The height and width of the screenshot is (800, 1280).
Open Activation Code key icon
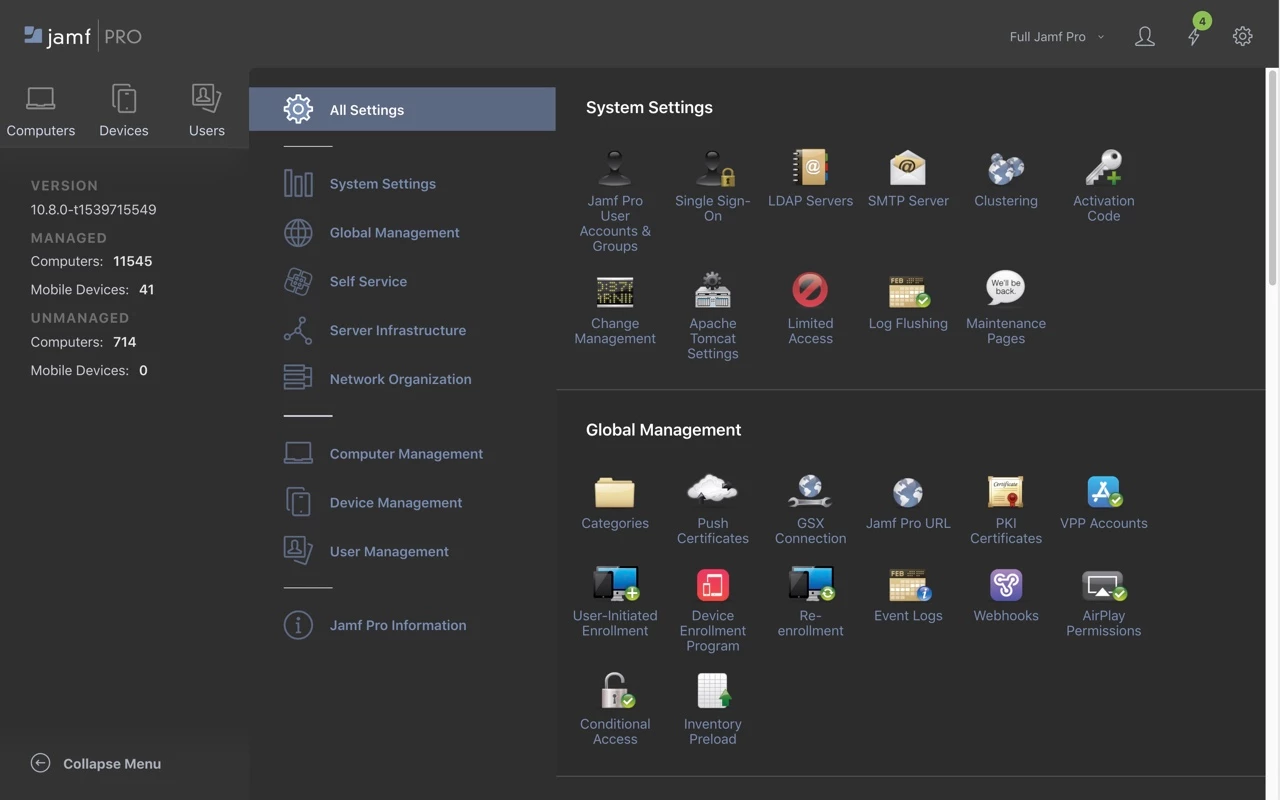coord(1104,168)
